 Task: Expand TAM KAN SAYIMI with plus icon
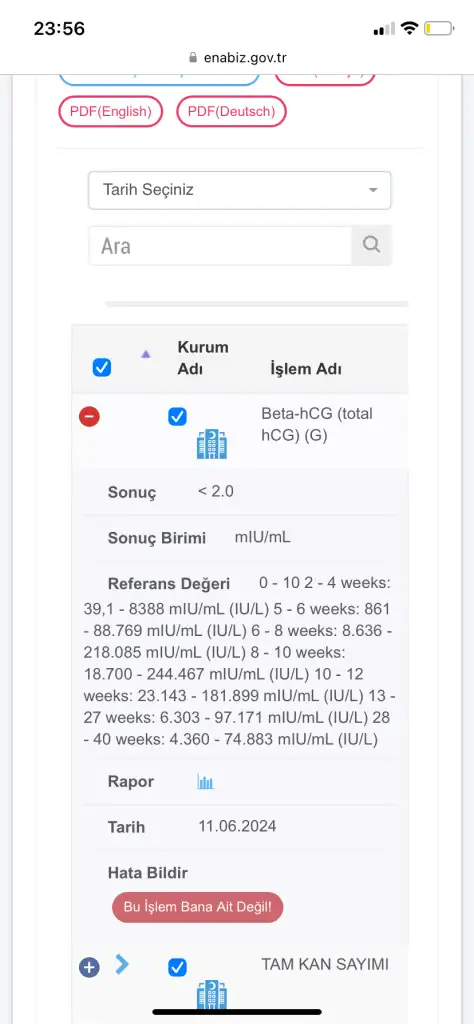(x=89, y=967)
